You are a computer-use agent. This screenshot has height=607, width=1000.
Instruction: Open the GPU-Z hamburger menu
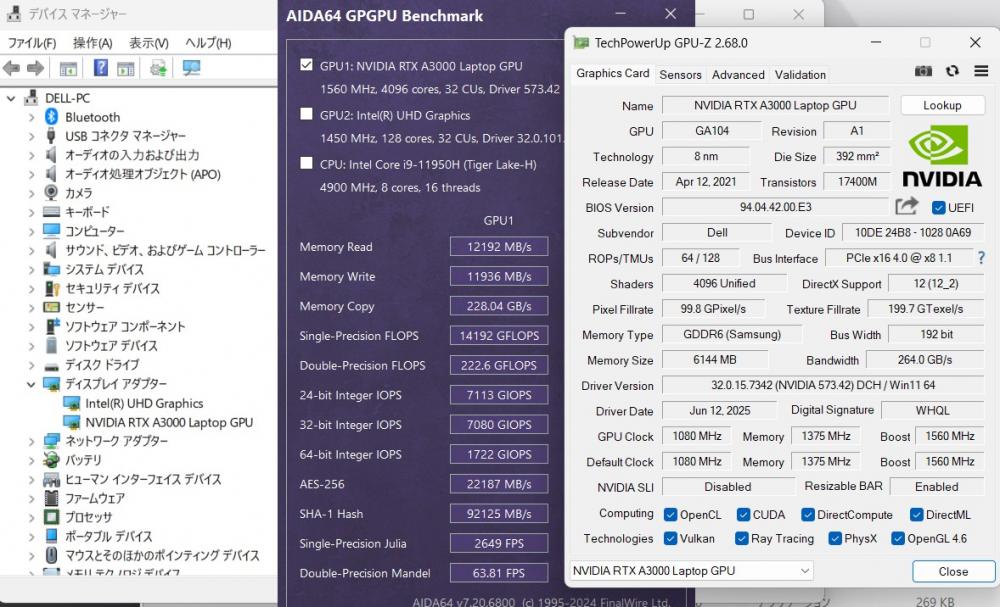pos(981,71)
